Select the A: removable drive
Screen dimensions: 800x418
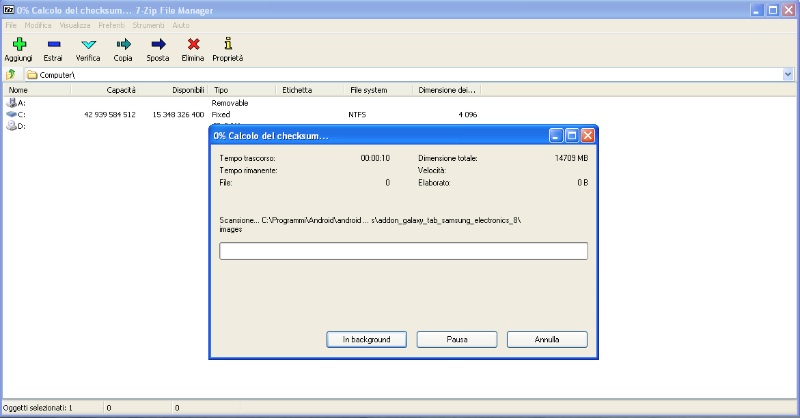22,103
